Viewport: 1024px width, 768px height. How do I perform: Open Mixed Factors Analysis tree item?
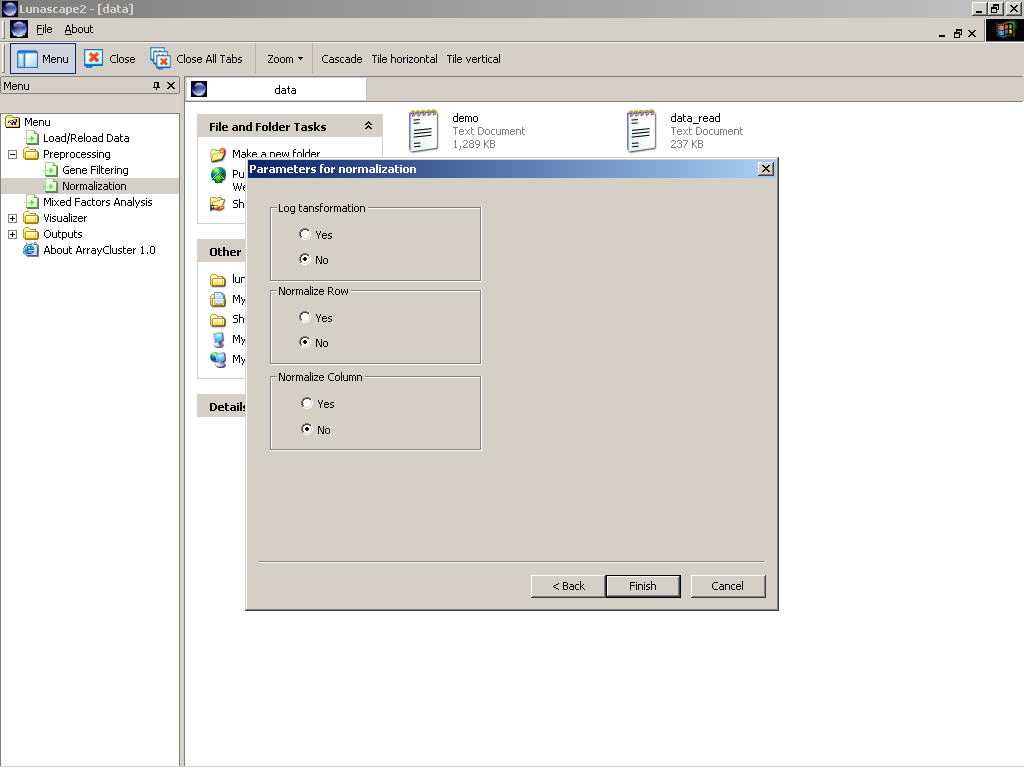97,202
